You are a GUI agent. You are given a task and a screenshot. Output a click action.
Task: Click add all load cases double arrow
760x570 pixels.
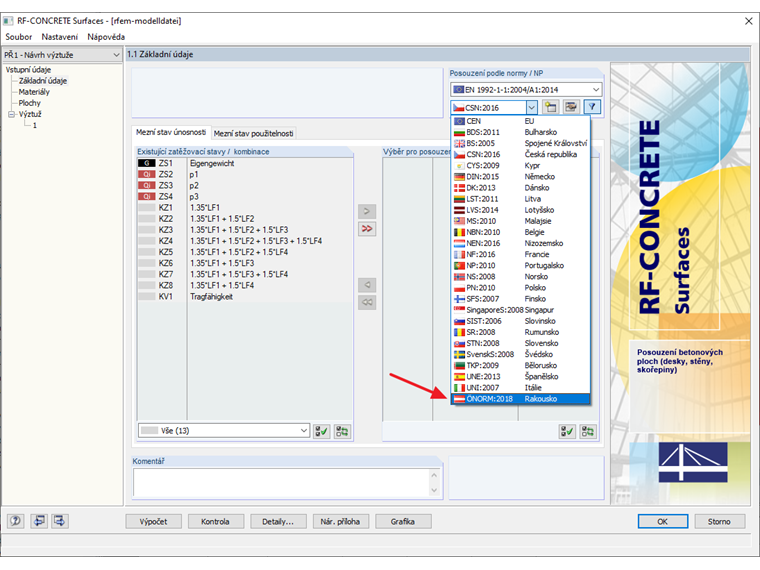click(367, 229)
